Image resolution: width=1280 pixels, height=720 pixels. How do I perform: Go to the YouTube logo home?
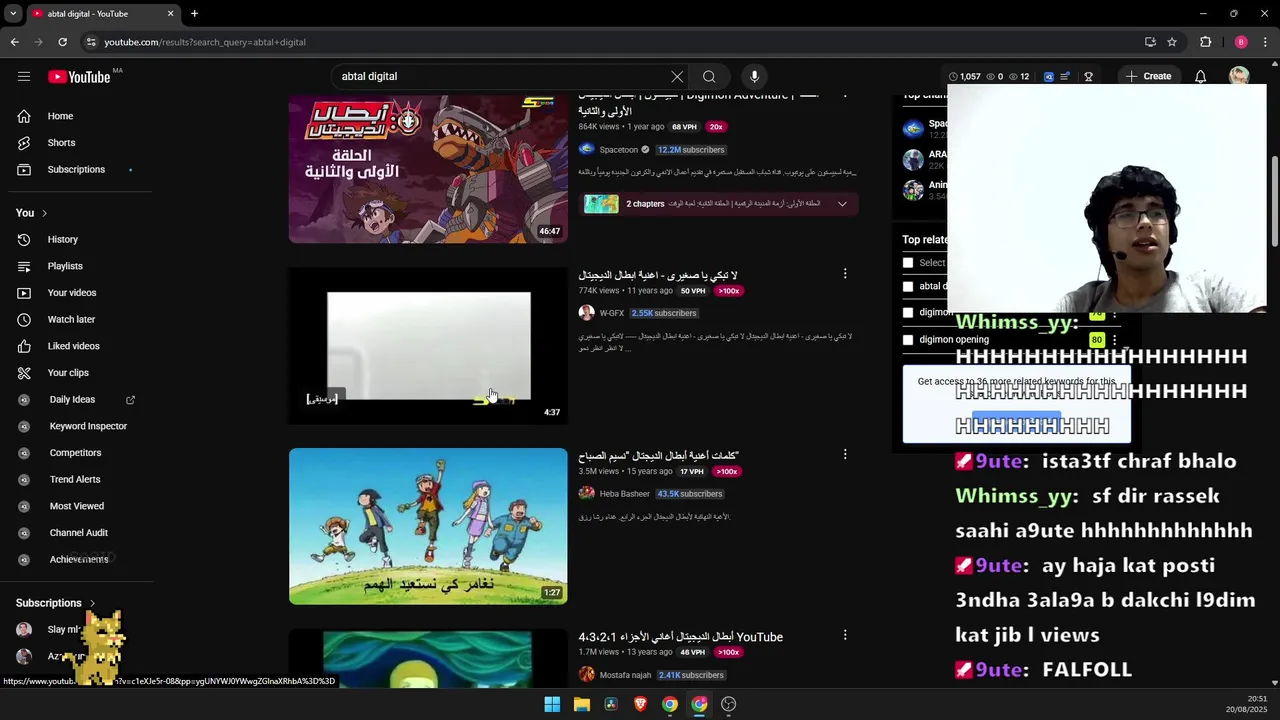[x=79, y=77]
